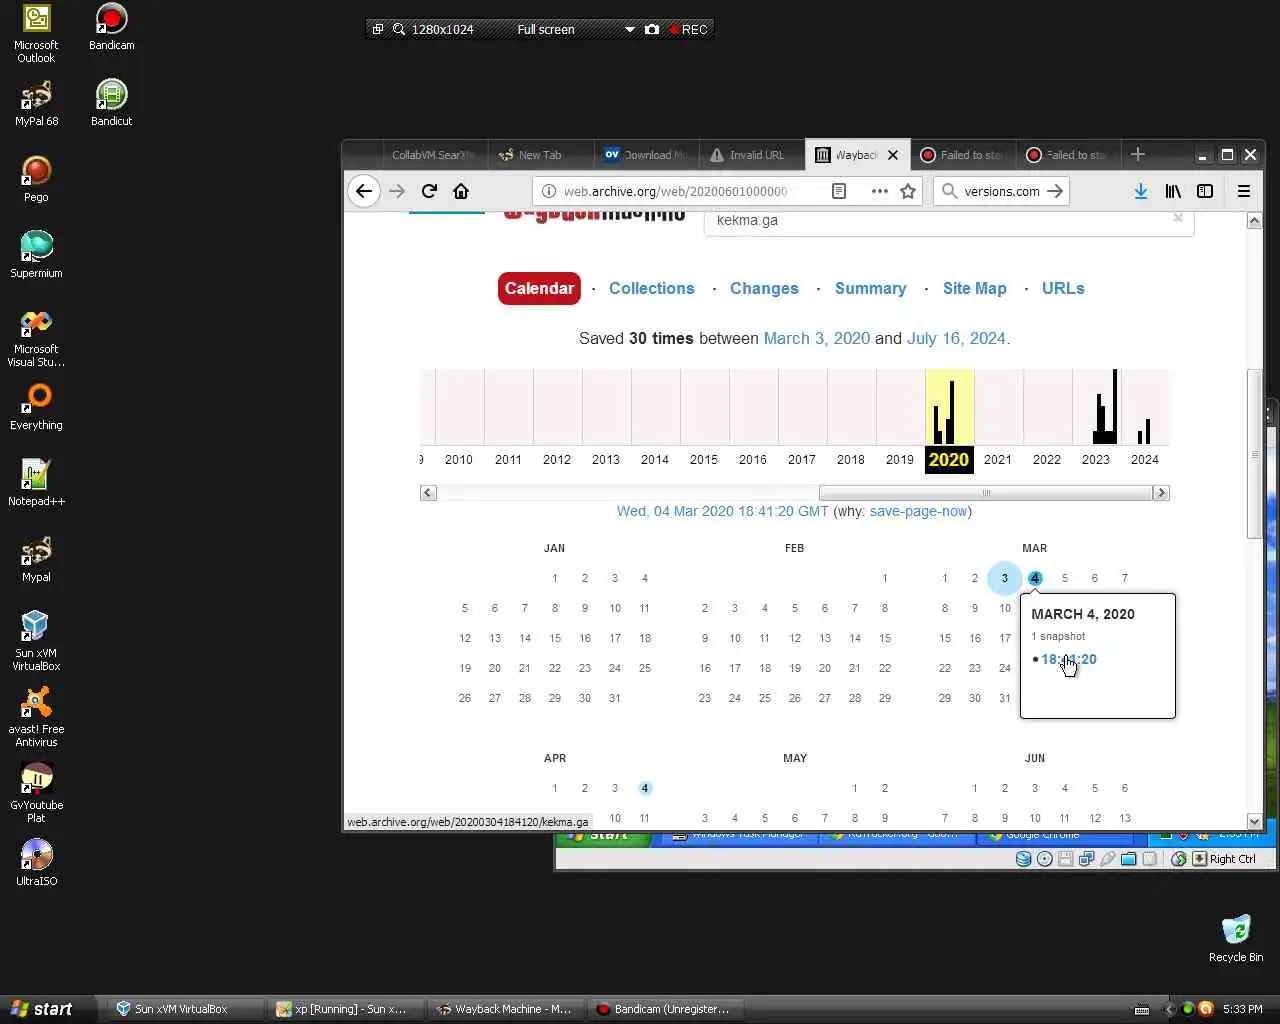Screen dimensions: 1280x1024
Task: Select year 2024 in the timeline
Action: (x=1144, y=459)
